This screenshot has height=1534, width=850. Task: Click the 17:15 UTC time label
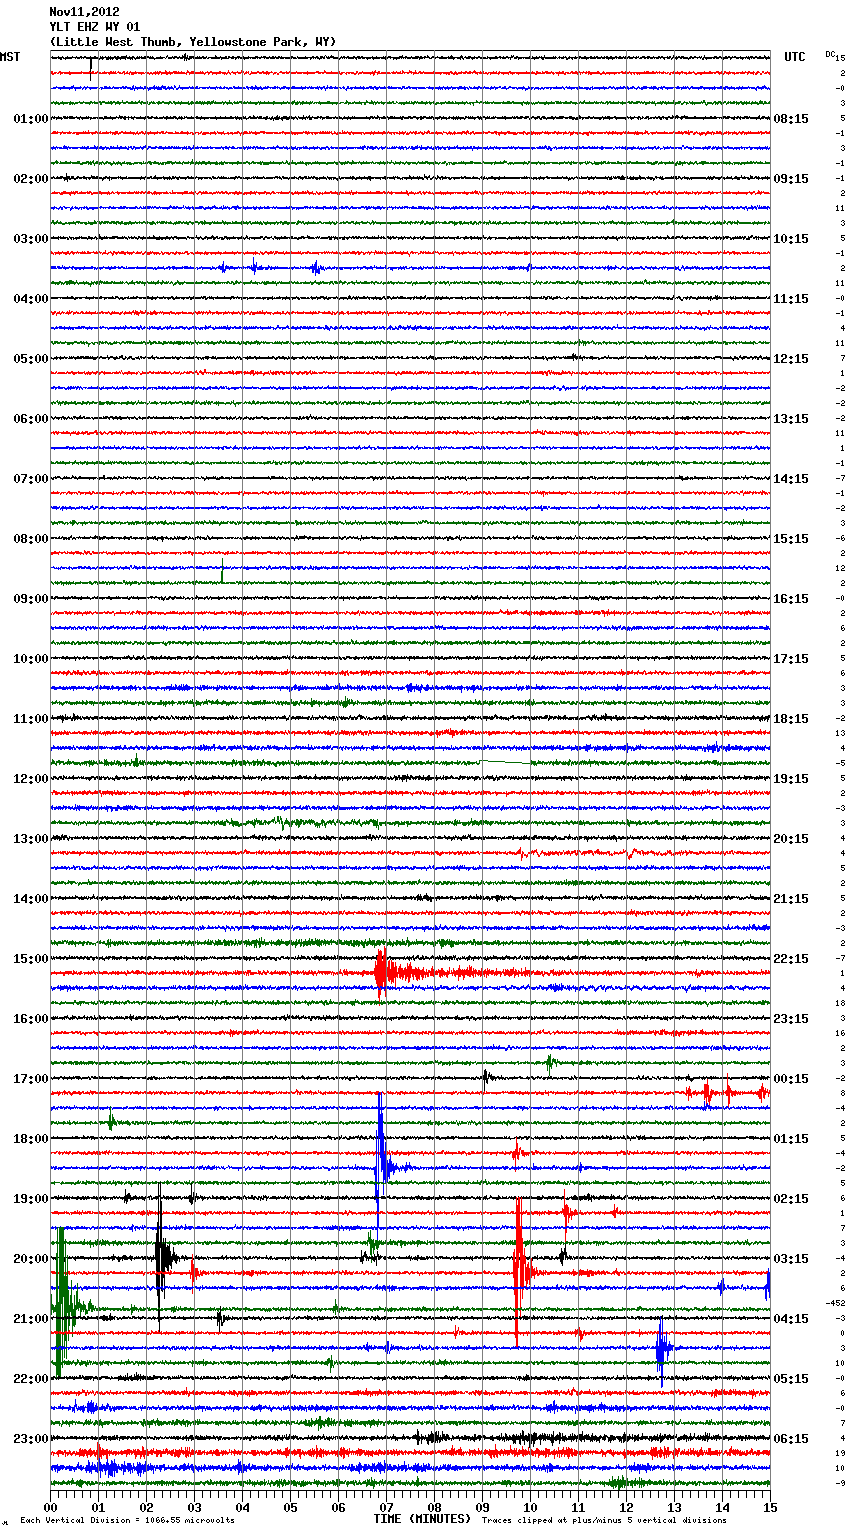(x=791, y=659)
